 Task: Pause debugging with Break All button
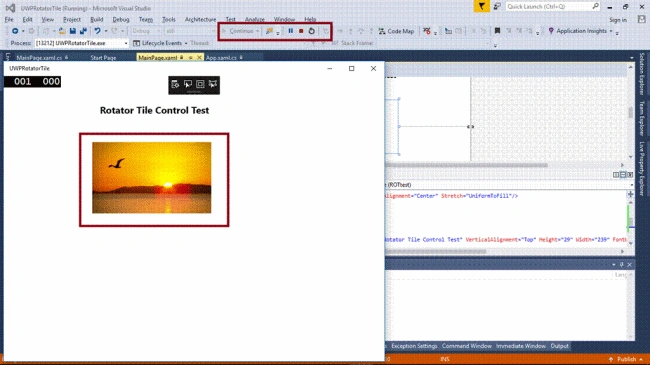point(291,31)
